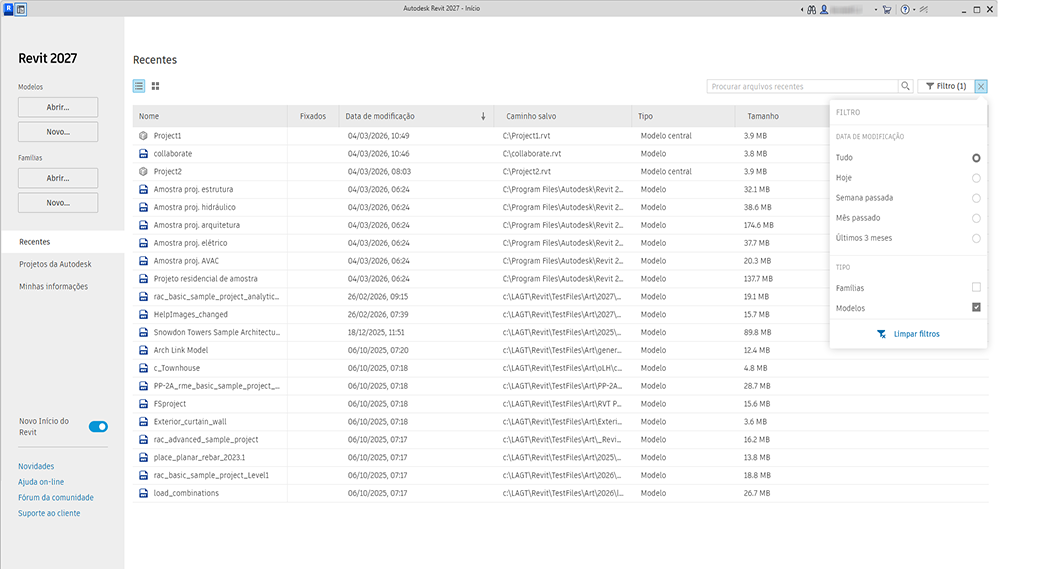Click the Amostra proj. AVAC file icon

point(143,261)
